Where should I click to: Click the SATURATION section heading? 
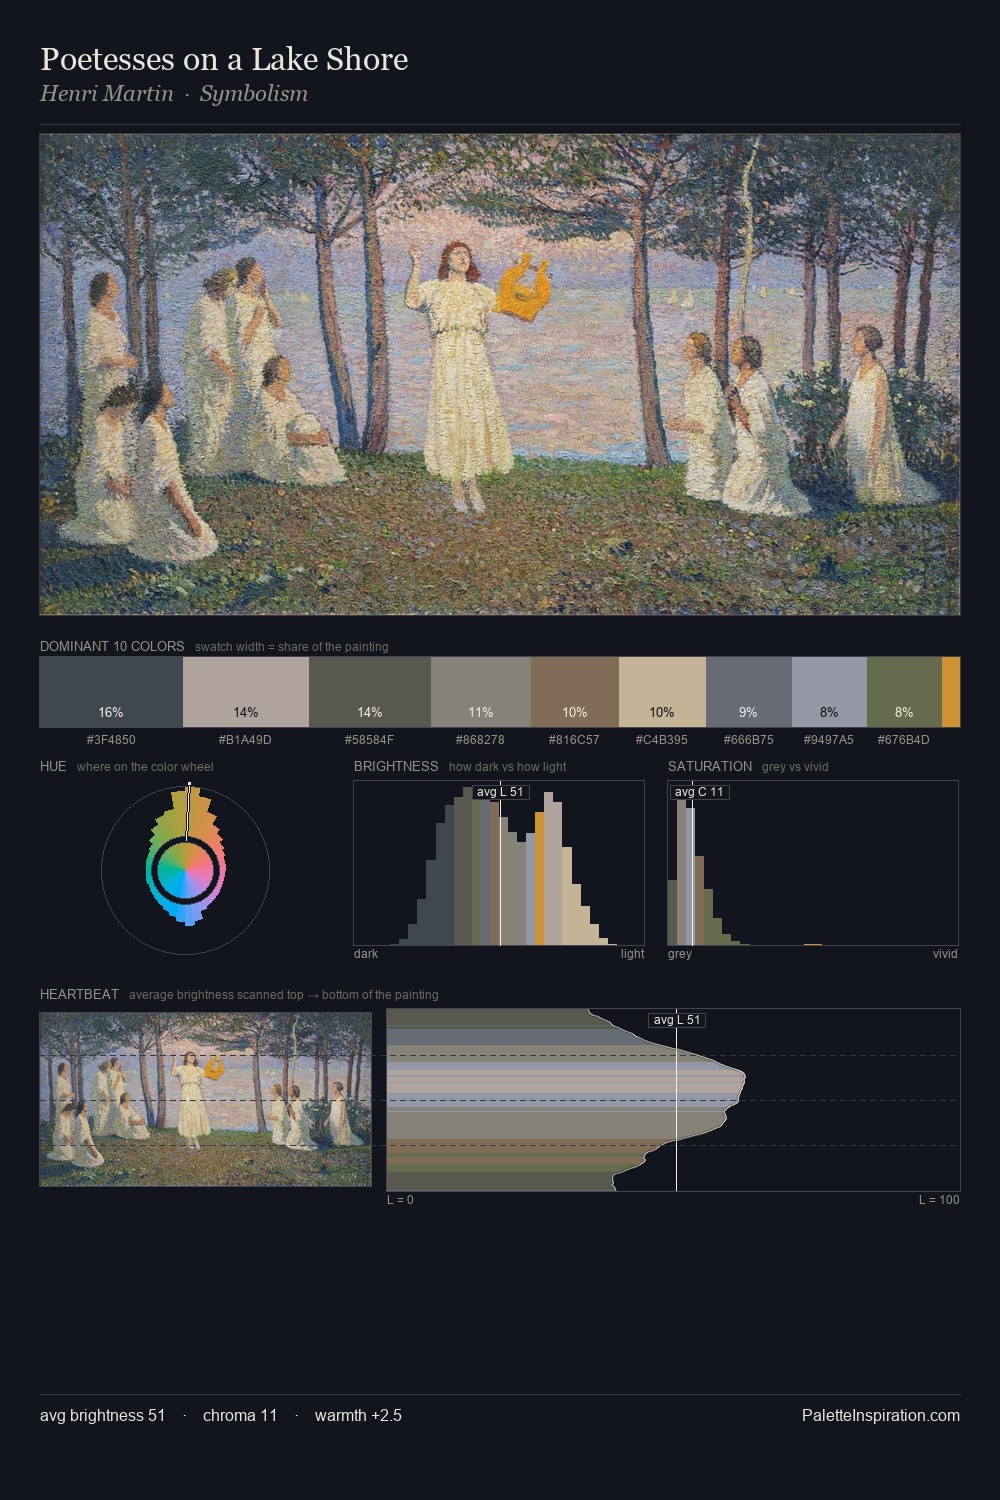click(710, 766)
